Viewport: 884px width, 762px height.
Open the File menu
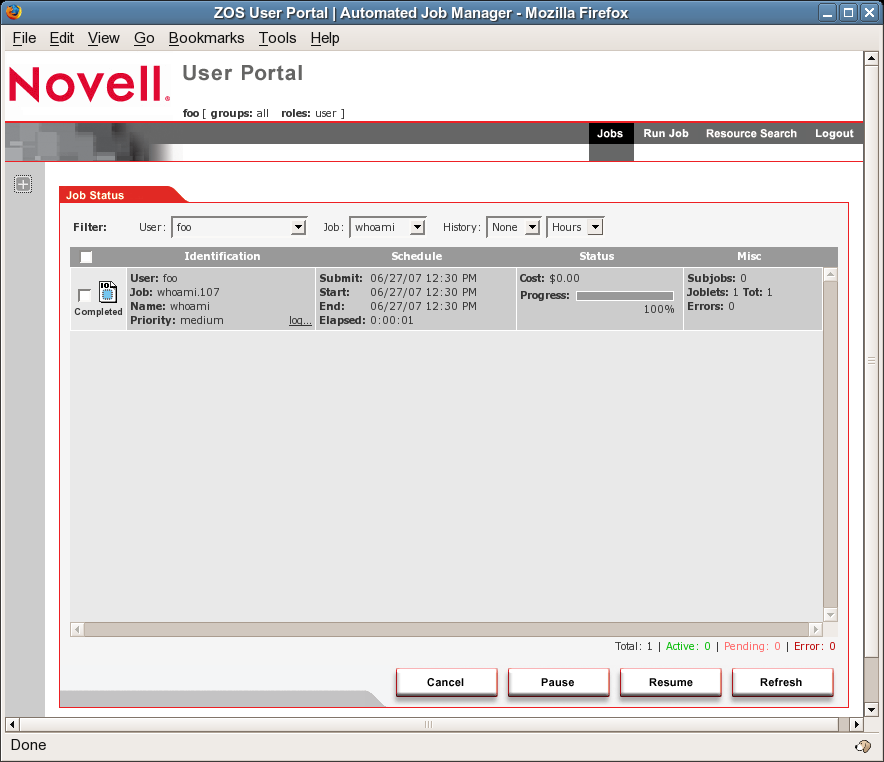point(24,38)
